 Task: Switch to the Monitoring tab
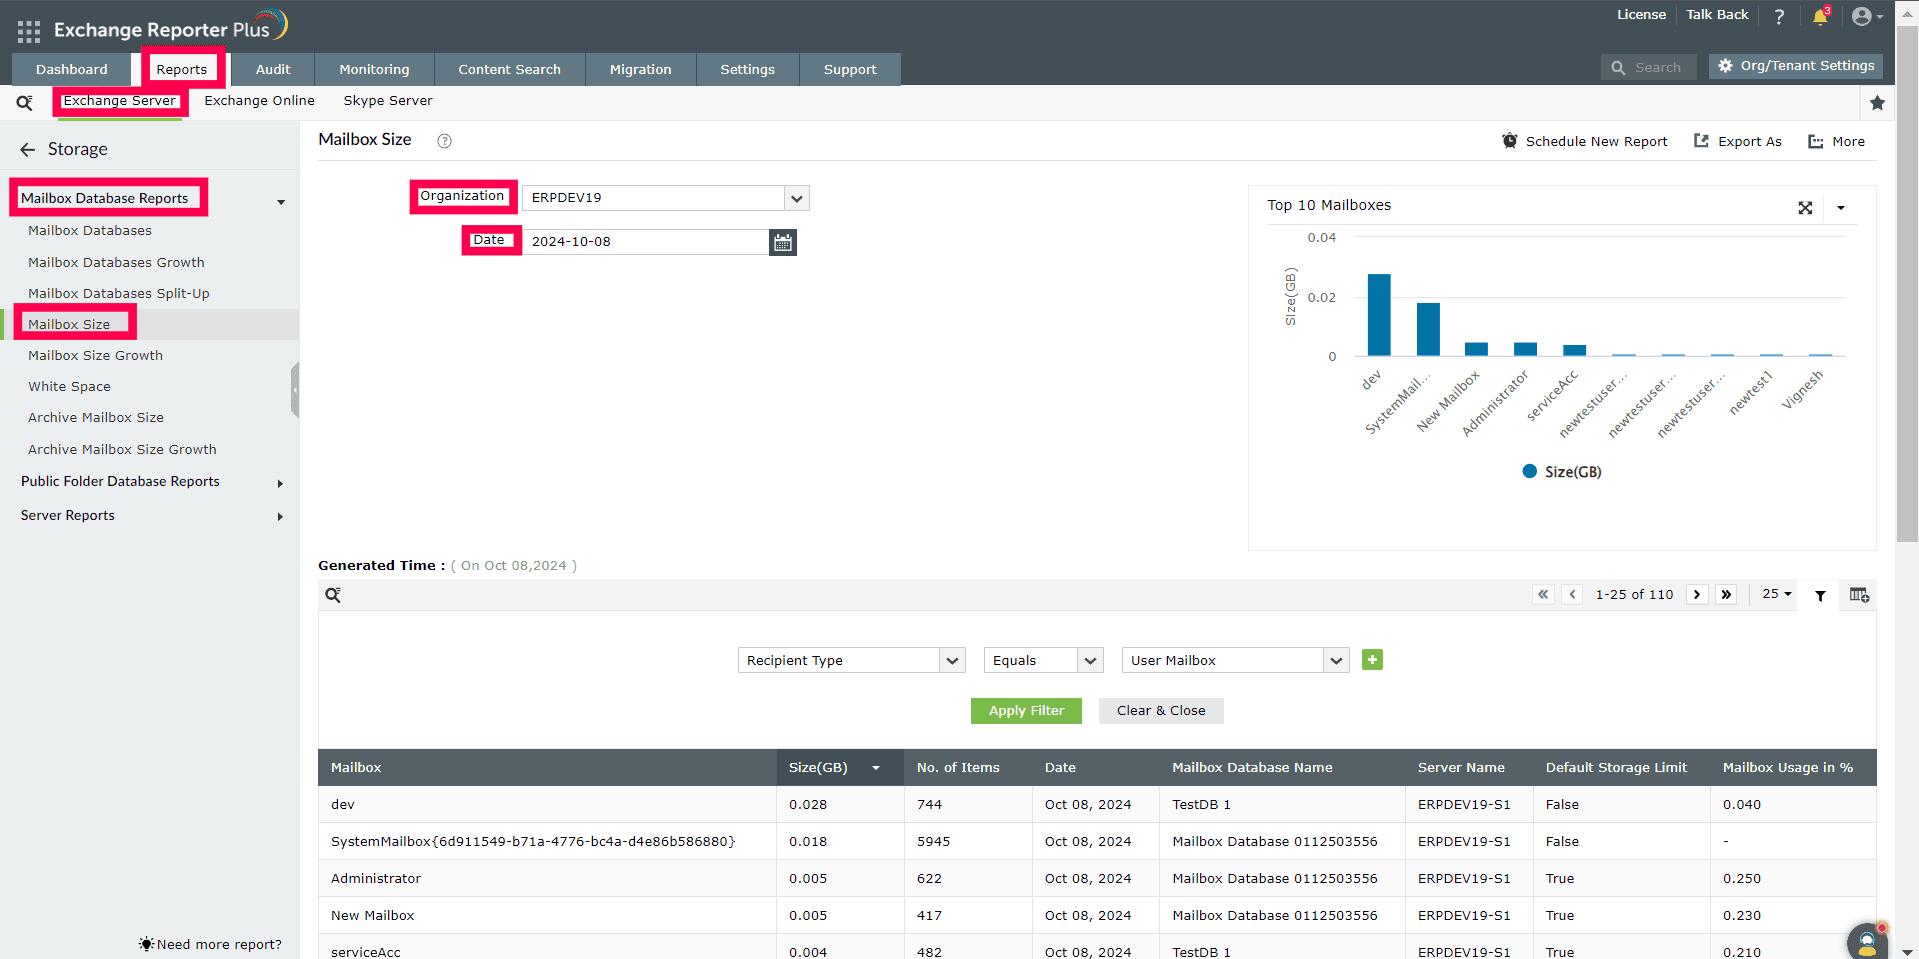(375, 69)
